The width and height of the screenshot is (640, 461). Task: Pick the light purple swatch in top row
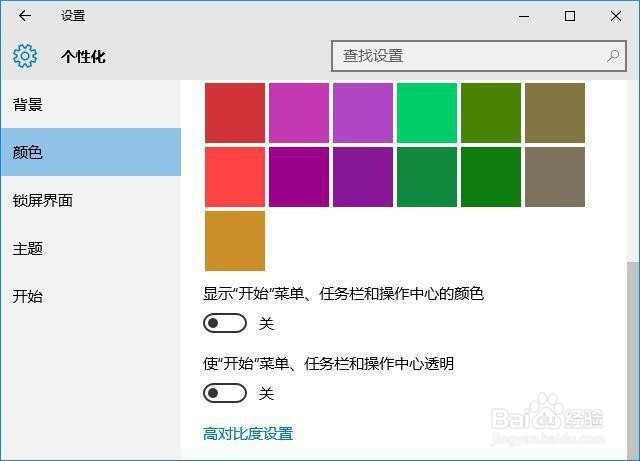(363, 113)
